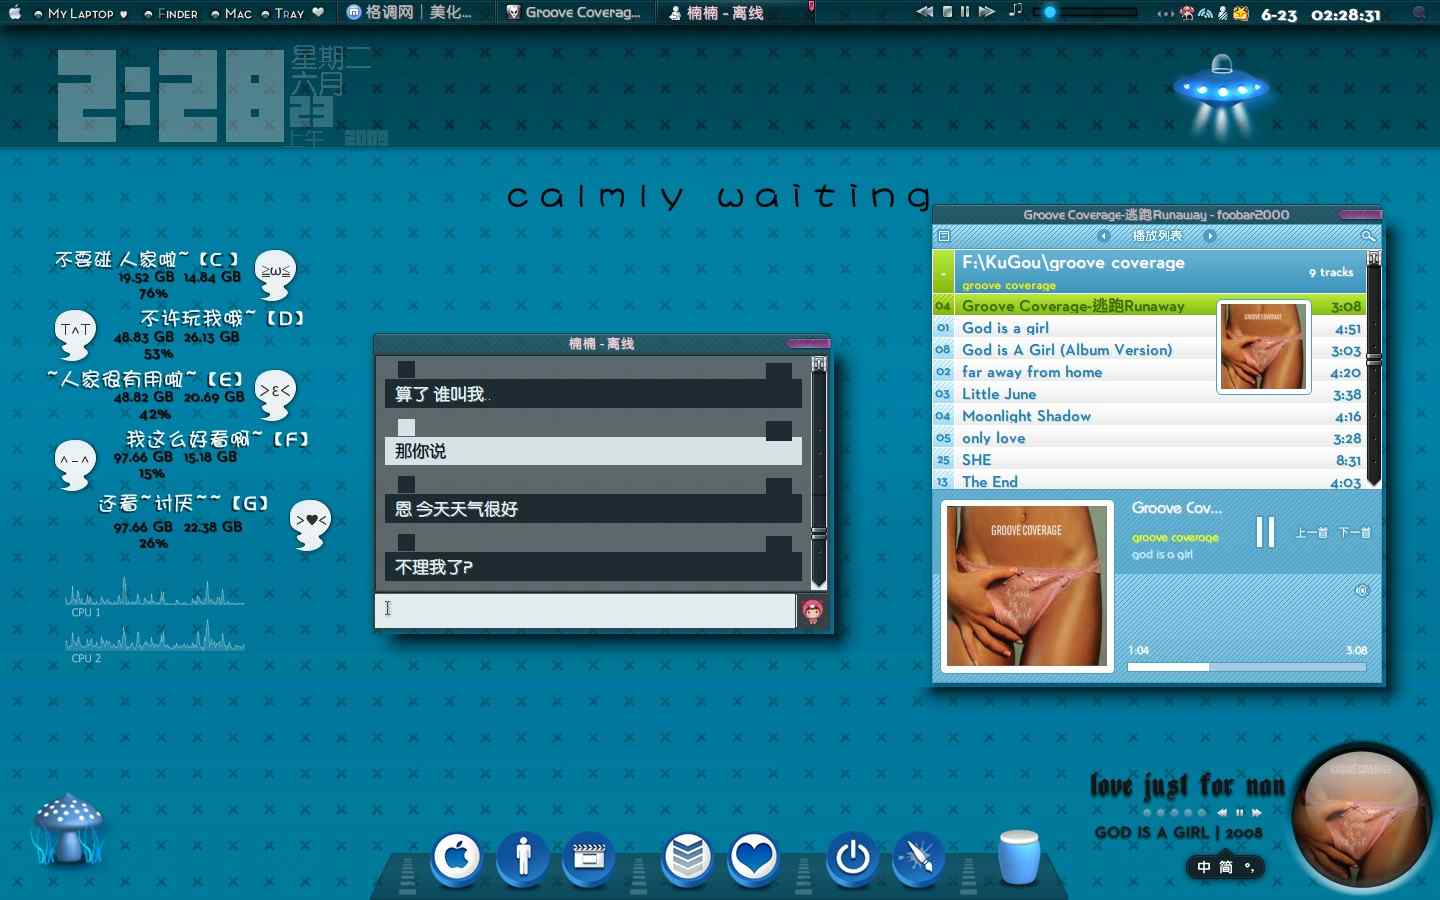Open drive E ghost icon
Viewport: 1440px width, 900px height.
point(275,395)
